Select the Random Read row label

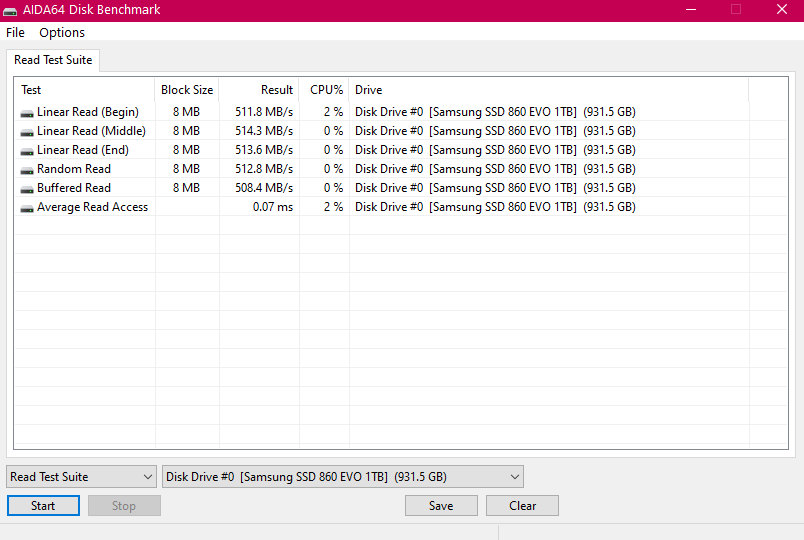[74, 169]
